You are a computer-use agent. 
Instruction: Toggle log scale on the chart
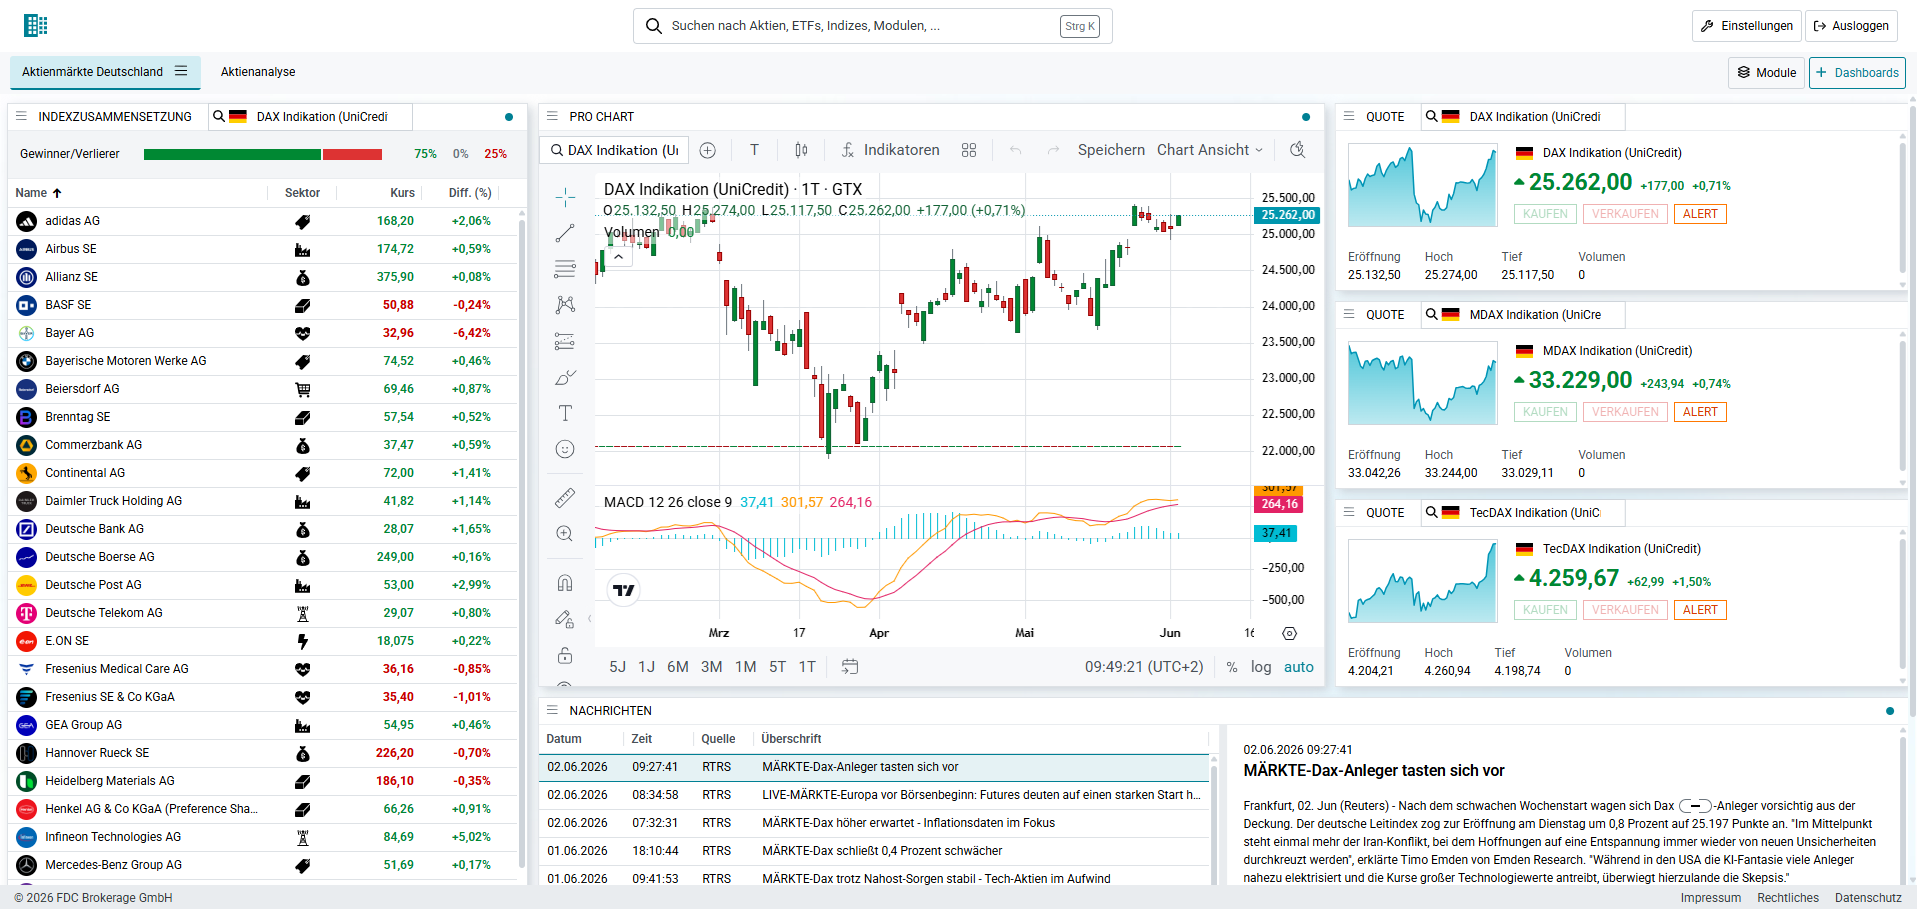[1261, 667]
